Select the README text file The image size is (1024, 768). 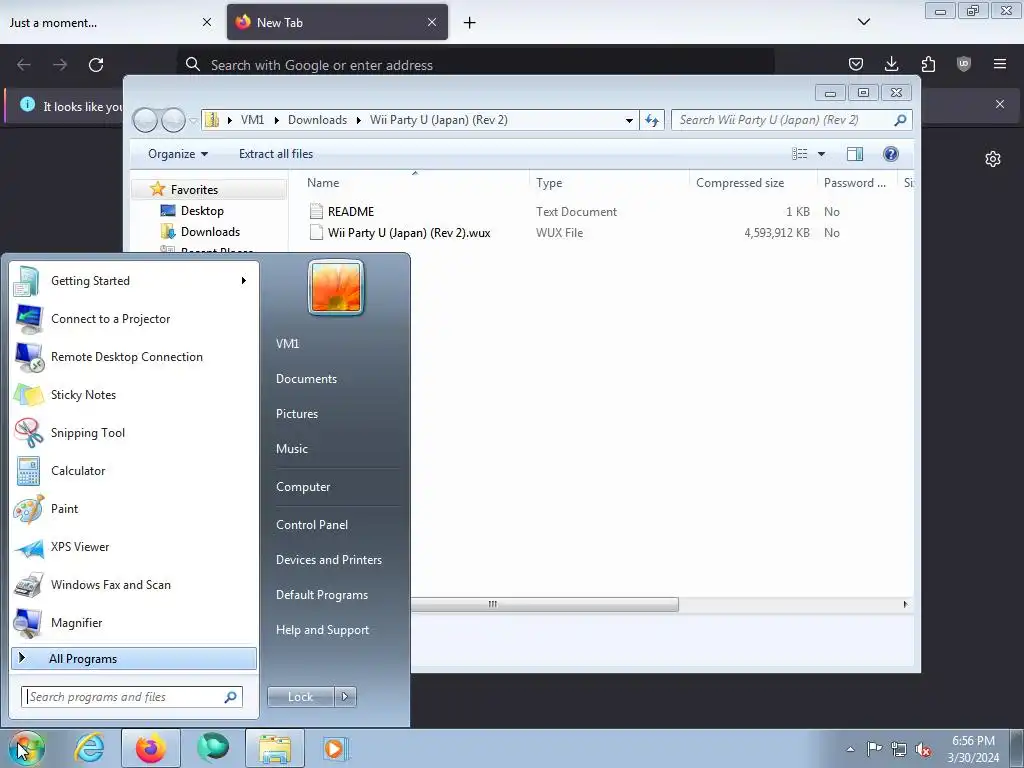351,212
